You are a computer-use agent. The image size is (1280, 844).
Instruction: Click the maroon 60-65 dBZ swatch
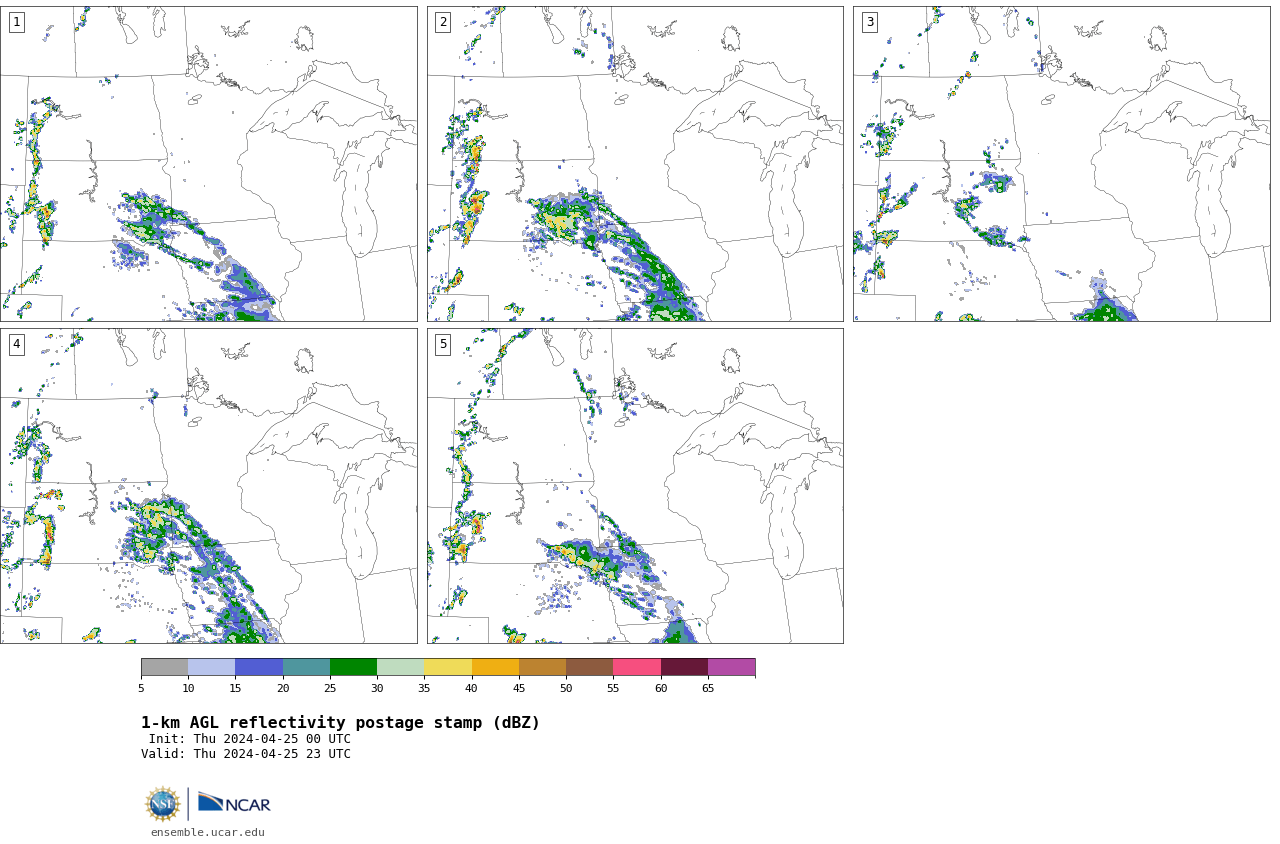click(x=684, y=667)
